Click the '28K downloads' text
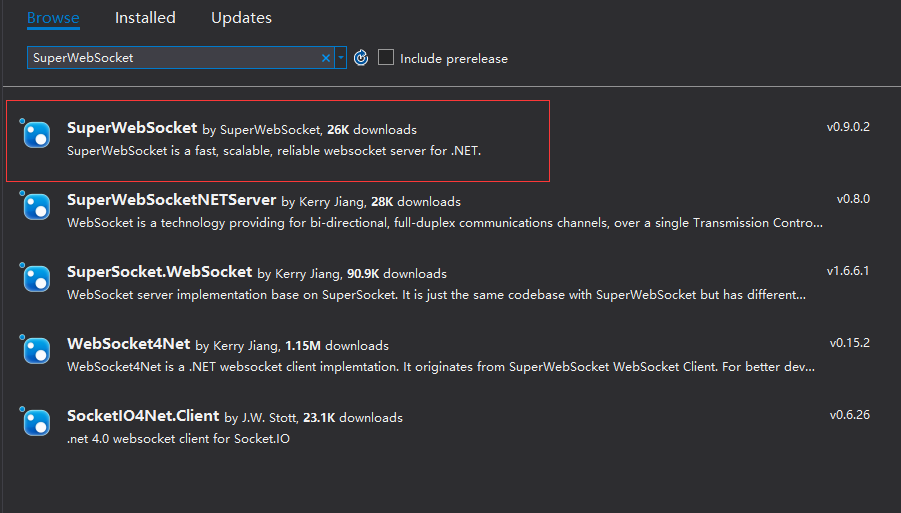This screenshot has width=901, height=513. tap(416, 202)
